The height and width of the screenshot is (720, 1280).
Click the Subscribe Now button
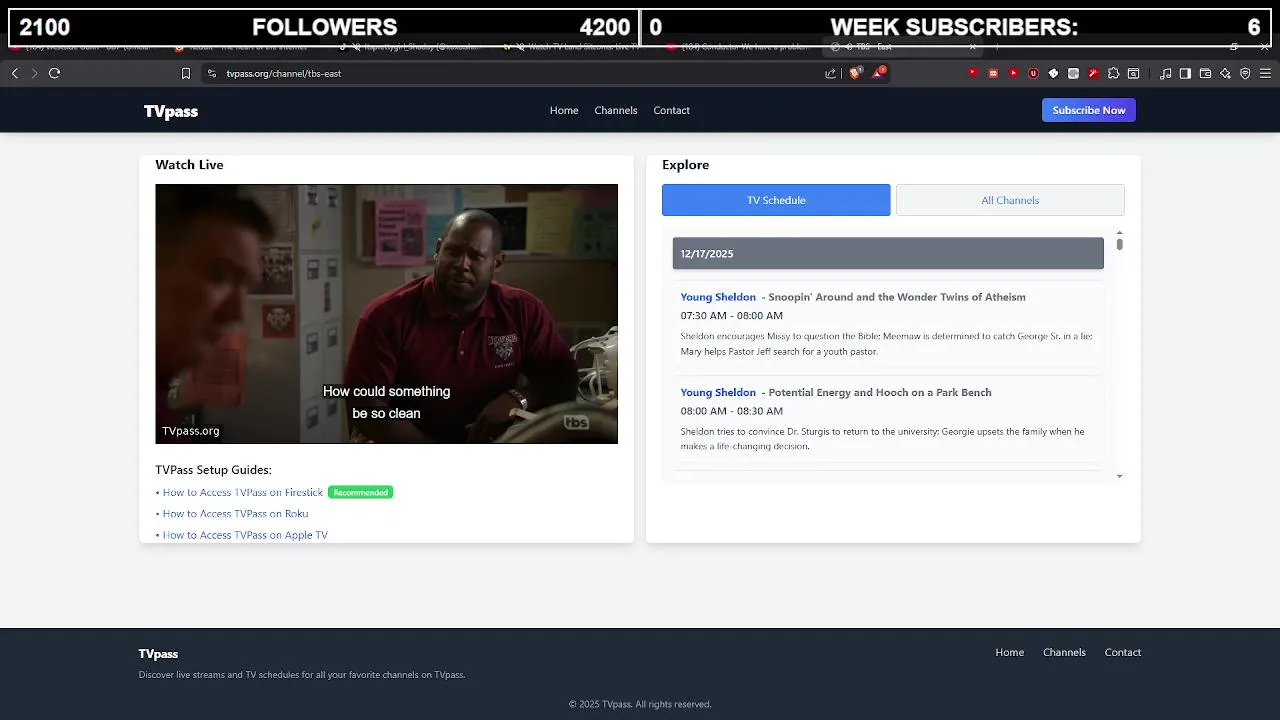pos(1089,110)
